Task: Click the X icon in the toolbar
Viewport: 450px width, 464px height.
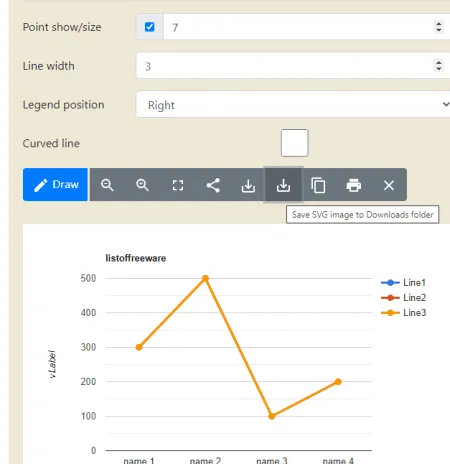Action: 389,185
